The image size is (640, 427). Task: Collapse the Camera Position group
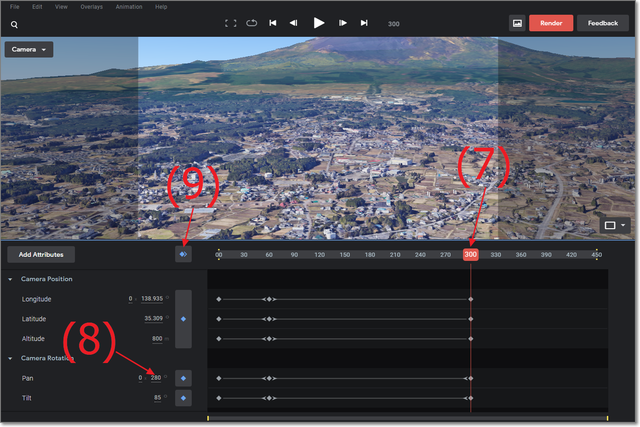pos(10,279)
